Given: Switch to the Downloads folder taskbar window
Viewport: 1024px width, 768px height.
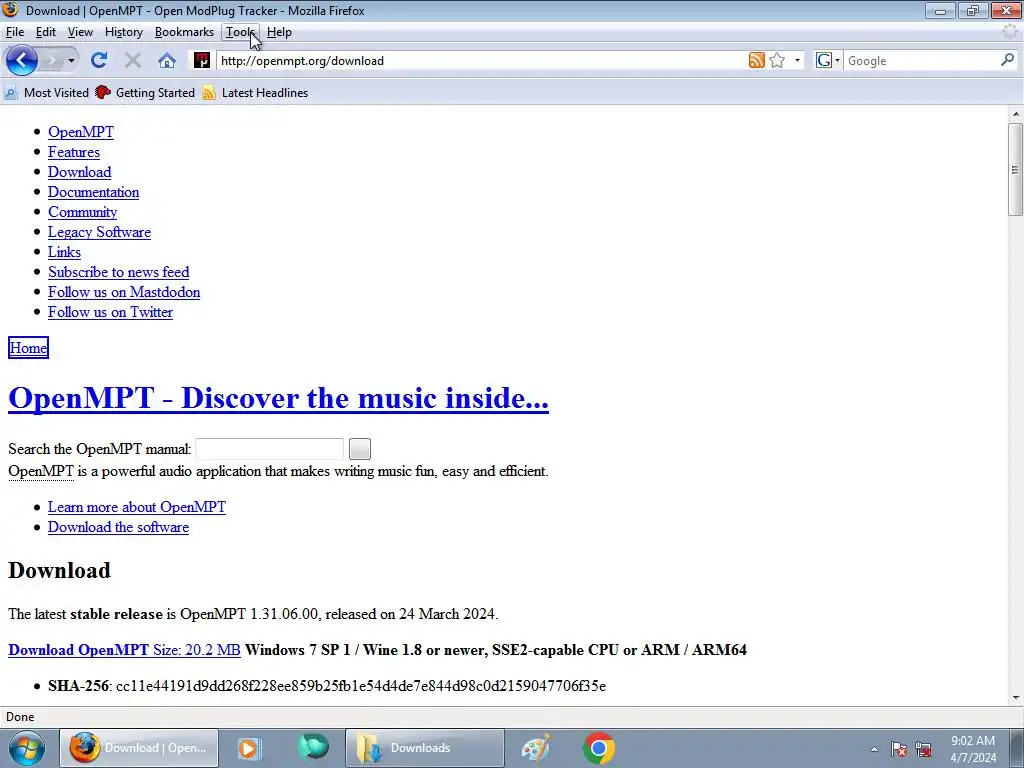Looking at the screenshot, I should click(x=424, y=748).
